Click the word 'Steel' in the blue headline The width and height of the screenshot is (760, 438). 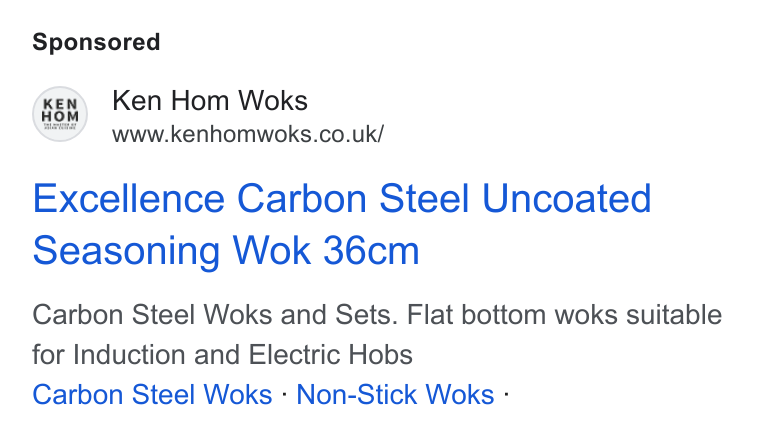tap(424, 199)
